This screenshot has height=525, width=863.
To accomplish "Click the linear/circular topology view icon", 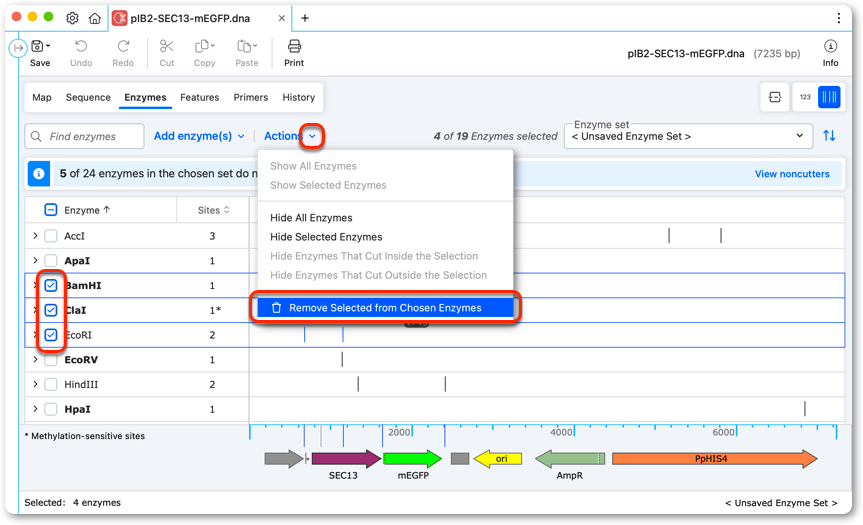I will [775, 97].
